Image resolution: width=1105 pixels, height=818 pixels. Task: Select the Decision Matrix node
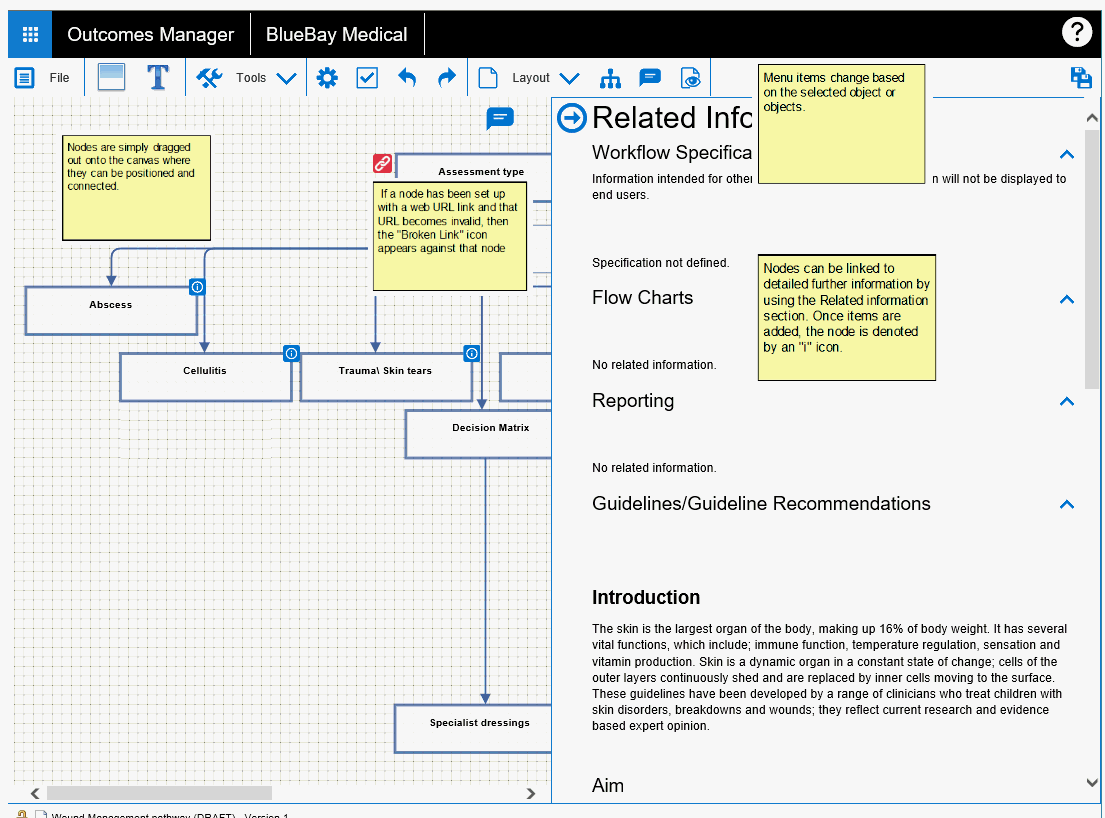[x=478, y=434]
